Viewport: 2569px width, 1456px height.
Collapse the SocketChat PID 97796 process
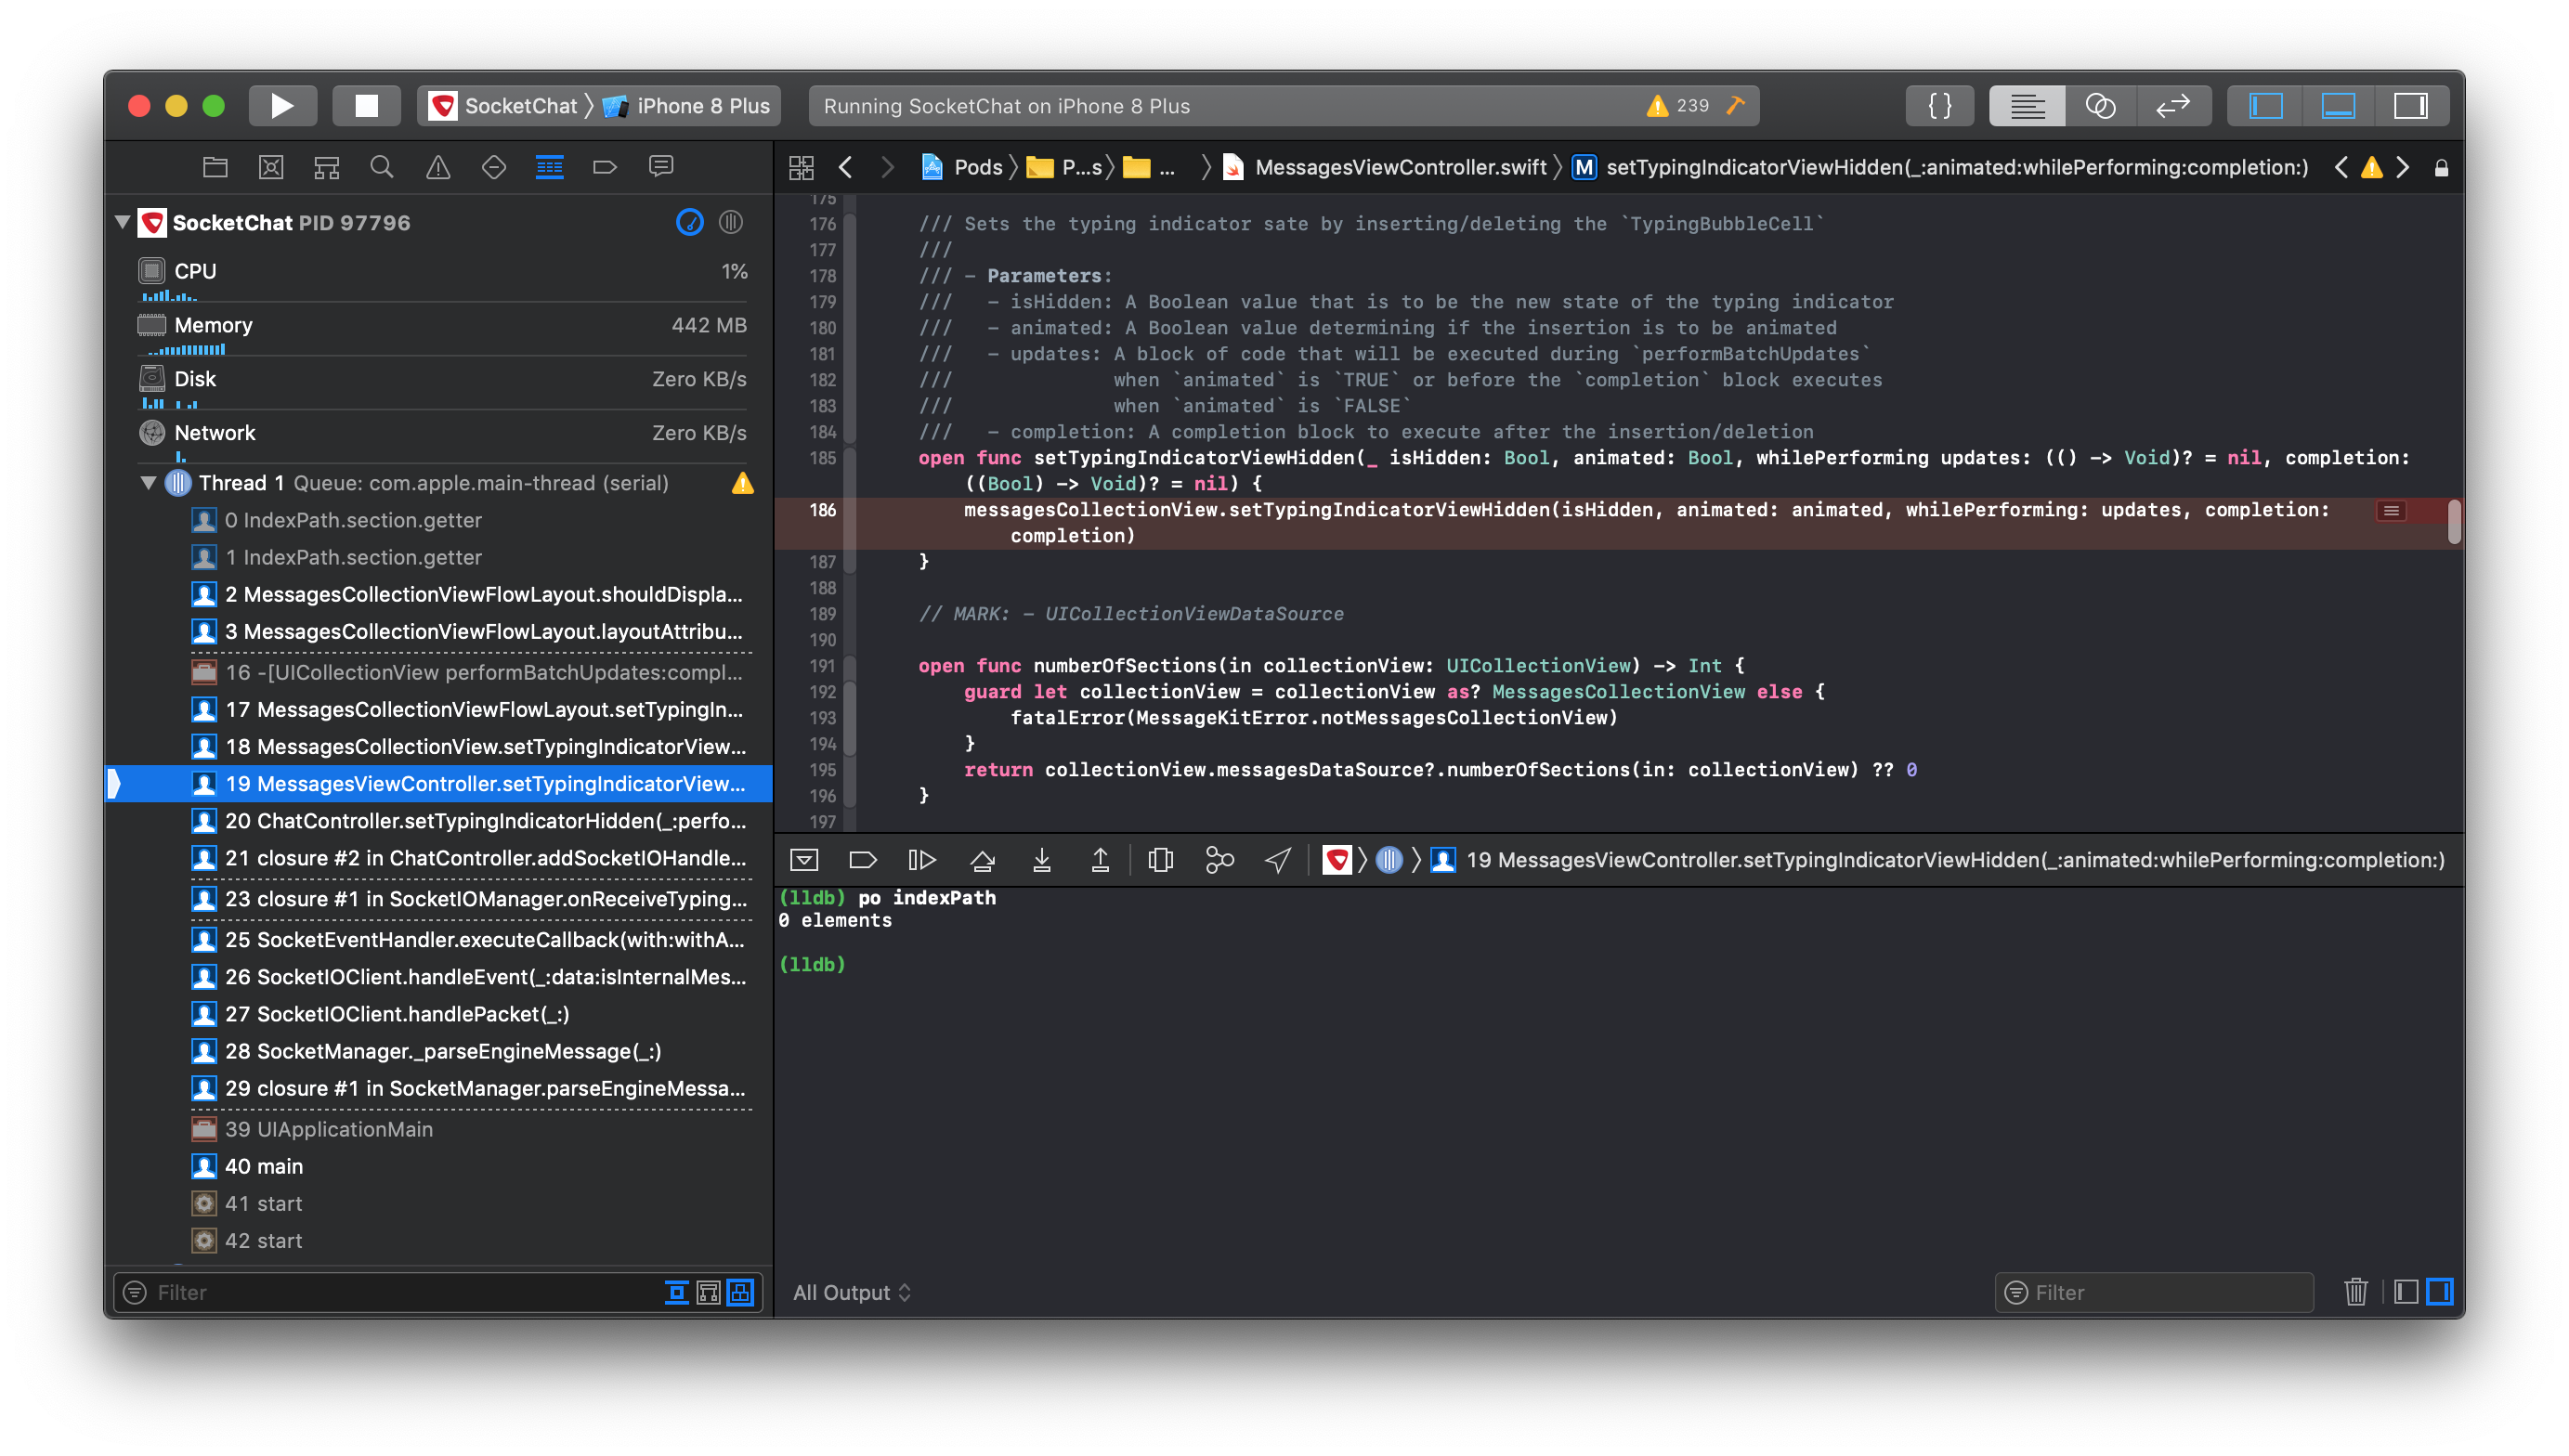click(123, 222)
